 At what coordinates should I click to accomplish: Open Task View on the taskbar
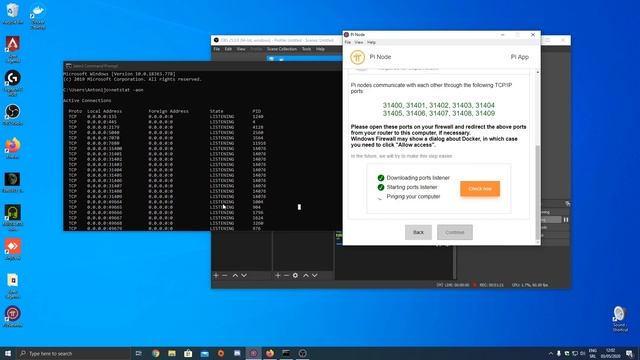coord(138,353)
